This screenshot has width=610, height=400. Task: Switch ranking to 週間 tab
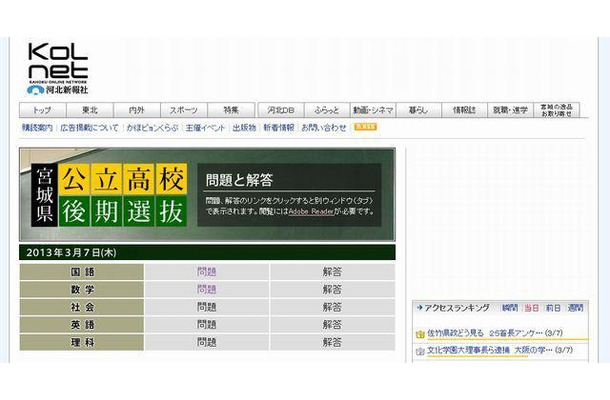pos(576,308)
